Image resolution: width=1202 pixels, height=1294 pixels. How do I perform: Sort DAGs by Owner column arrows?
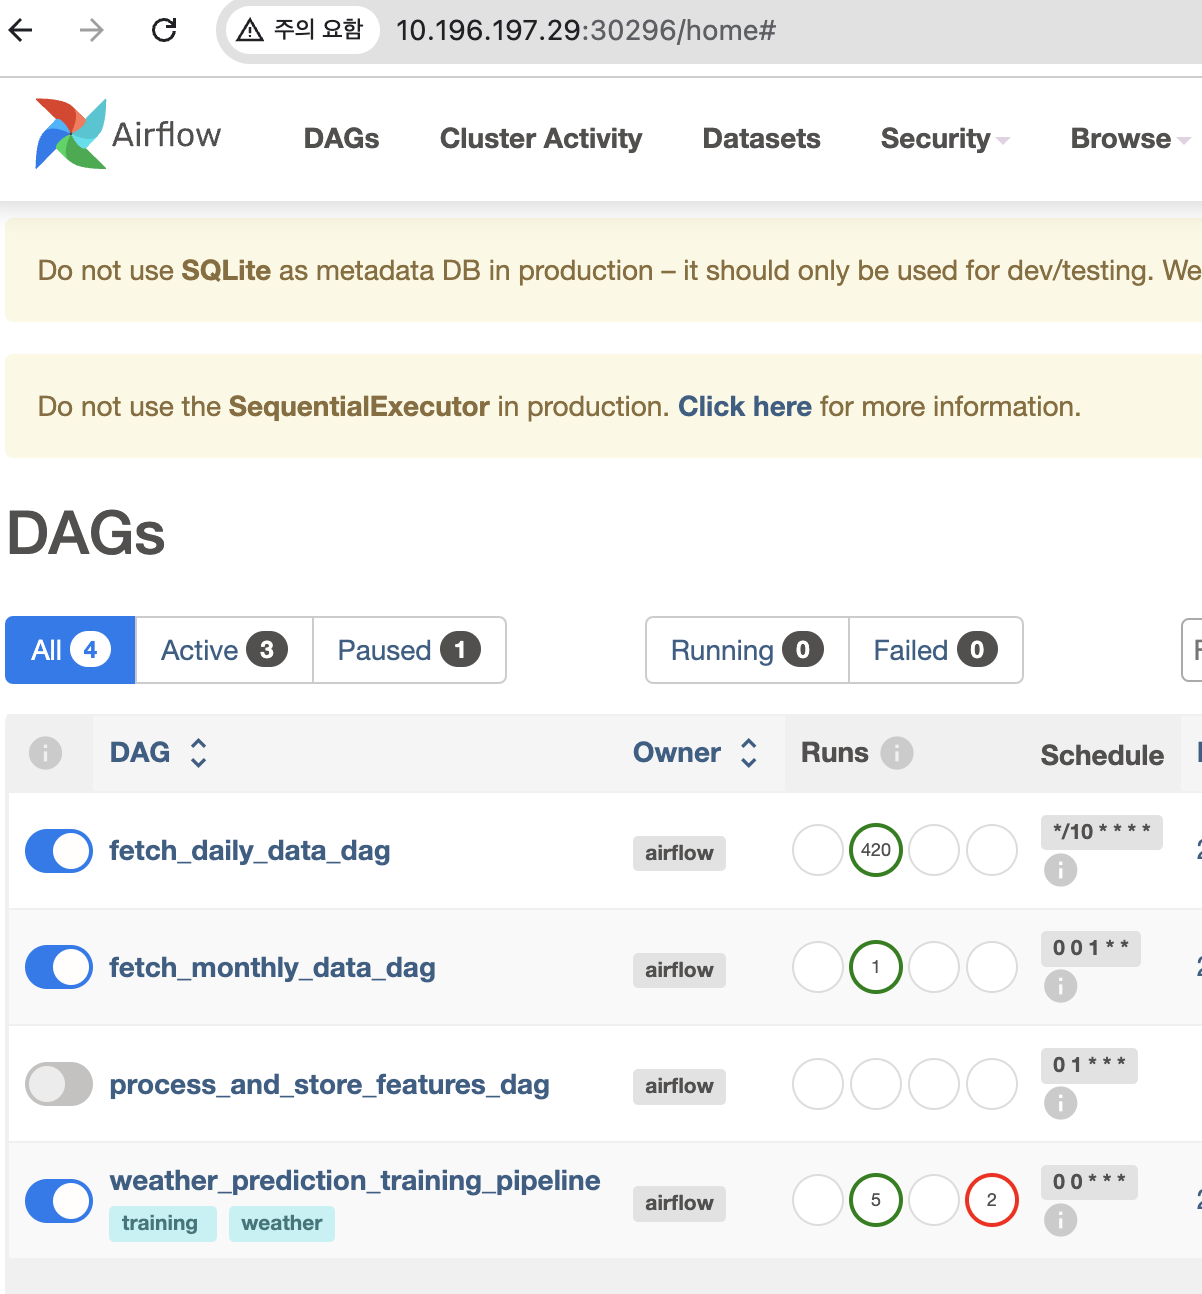[749, 753]
